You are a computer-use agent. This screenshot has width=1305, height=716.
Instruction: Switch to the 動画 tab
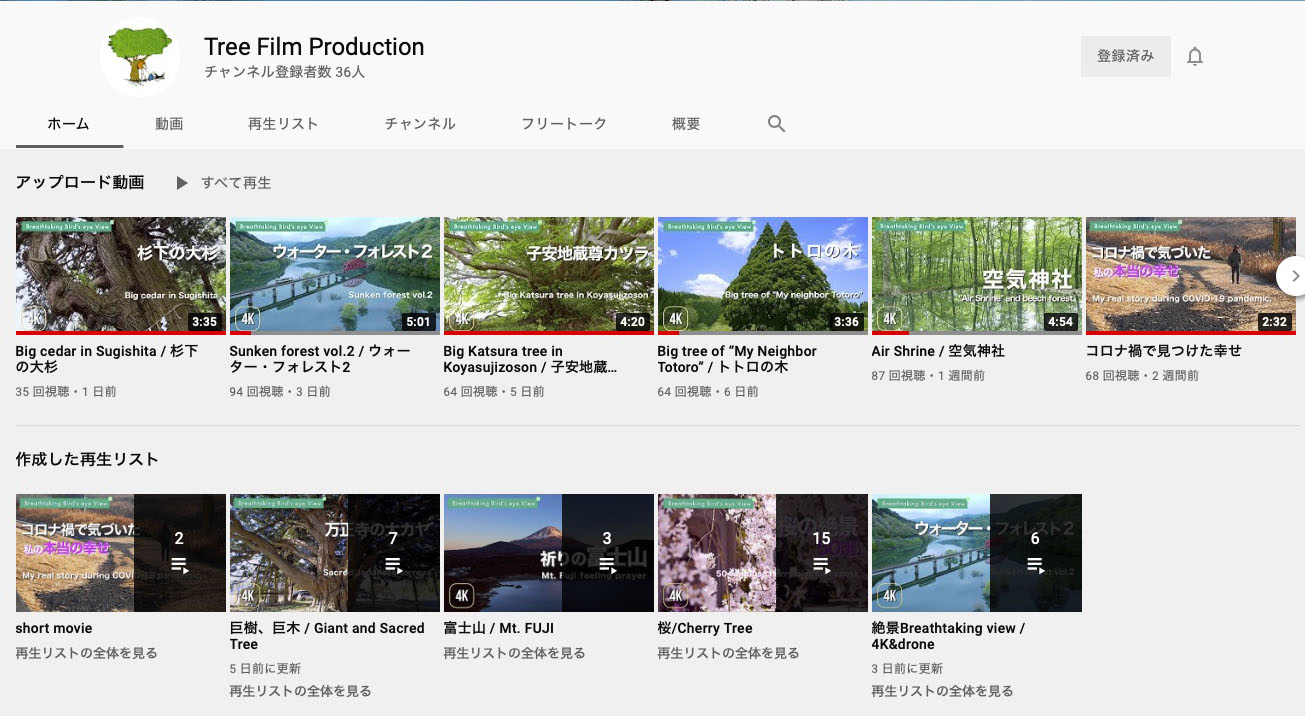[169, 124]
